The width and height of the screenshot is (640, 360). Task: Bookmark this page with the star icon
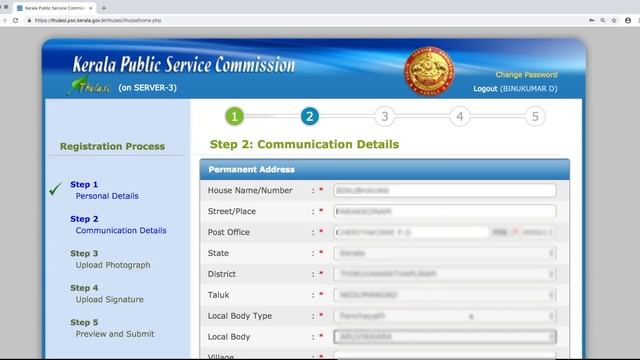pyautogui.click(x=614, y=20)
